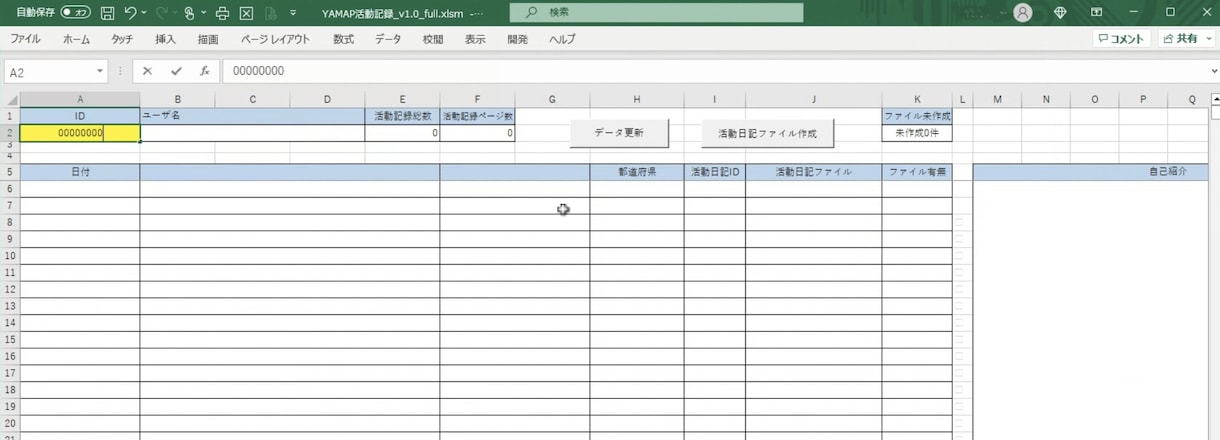Open the touch/mouse mode dropdown arrow
Image resolution: width=1220 pixels, height=440 pixels.
click(203, 13)
